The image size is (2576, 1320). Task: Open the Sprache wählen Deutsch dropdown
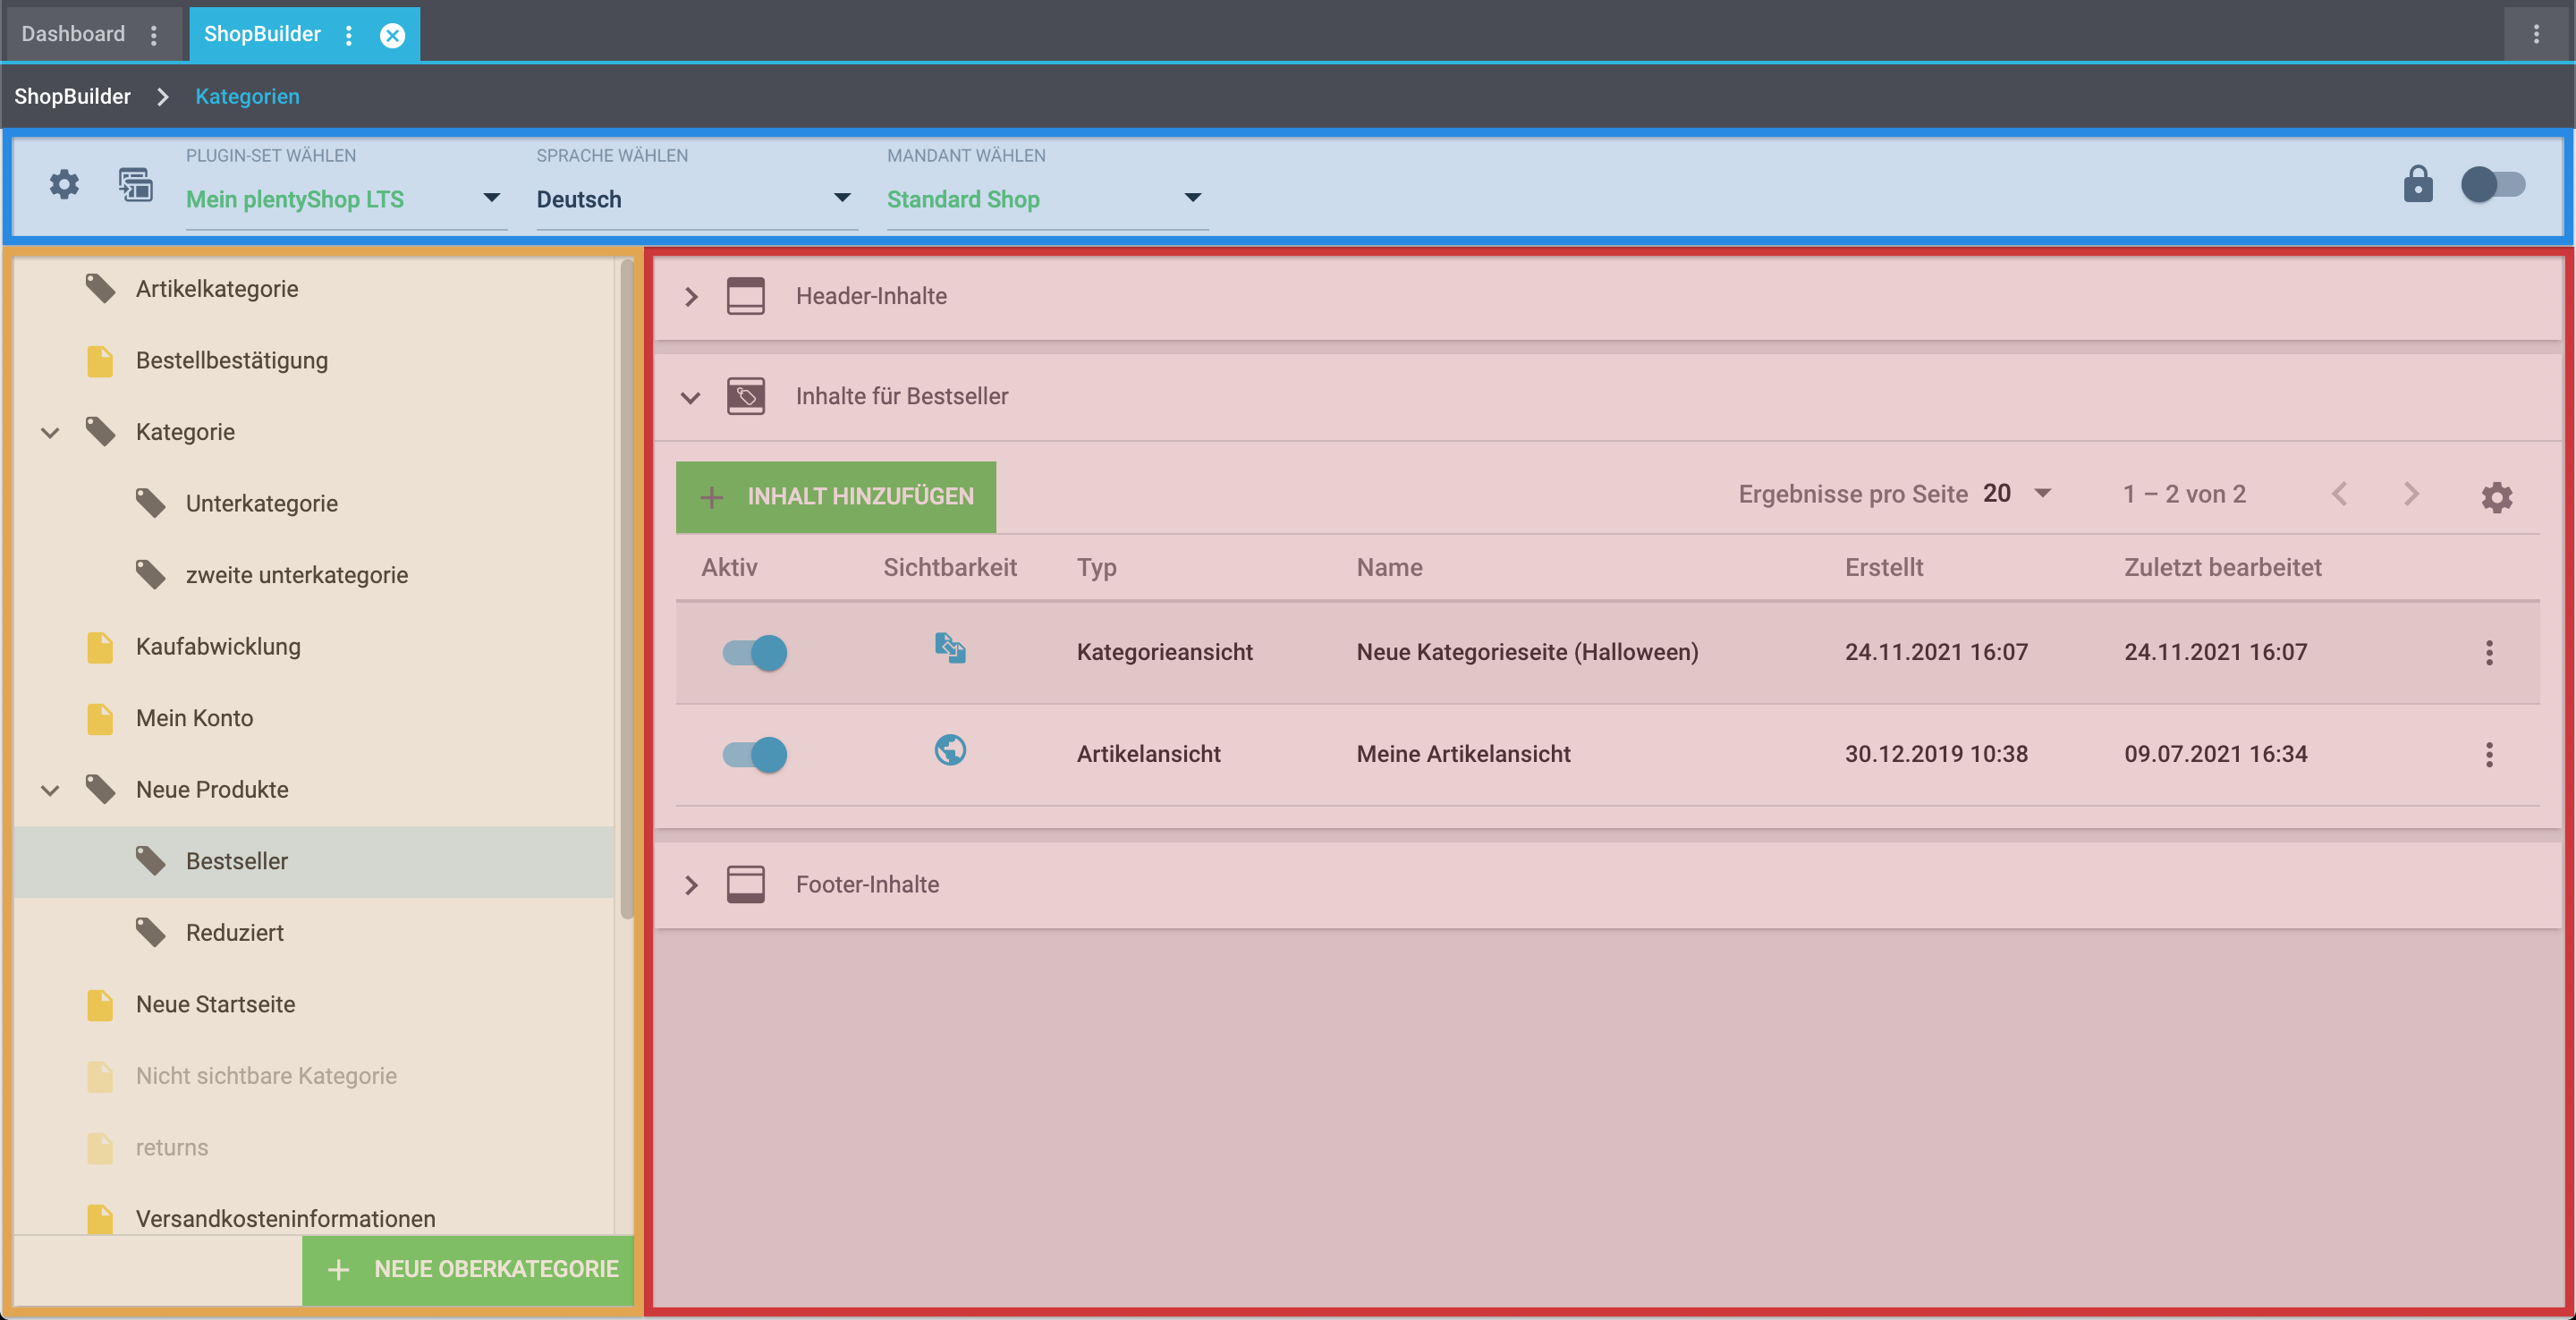coord(693,199)
